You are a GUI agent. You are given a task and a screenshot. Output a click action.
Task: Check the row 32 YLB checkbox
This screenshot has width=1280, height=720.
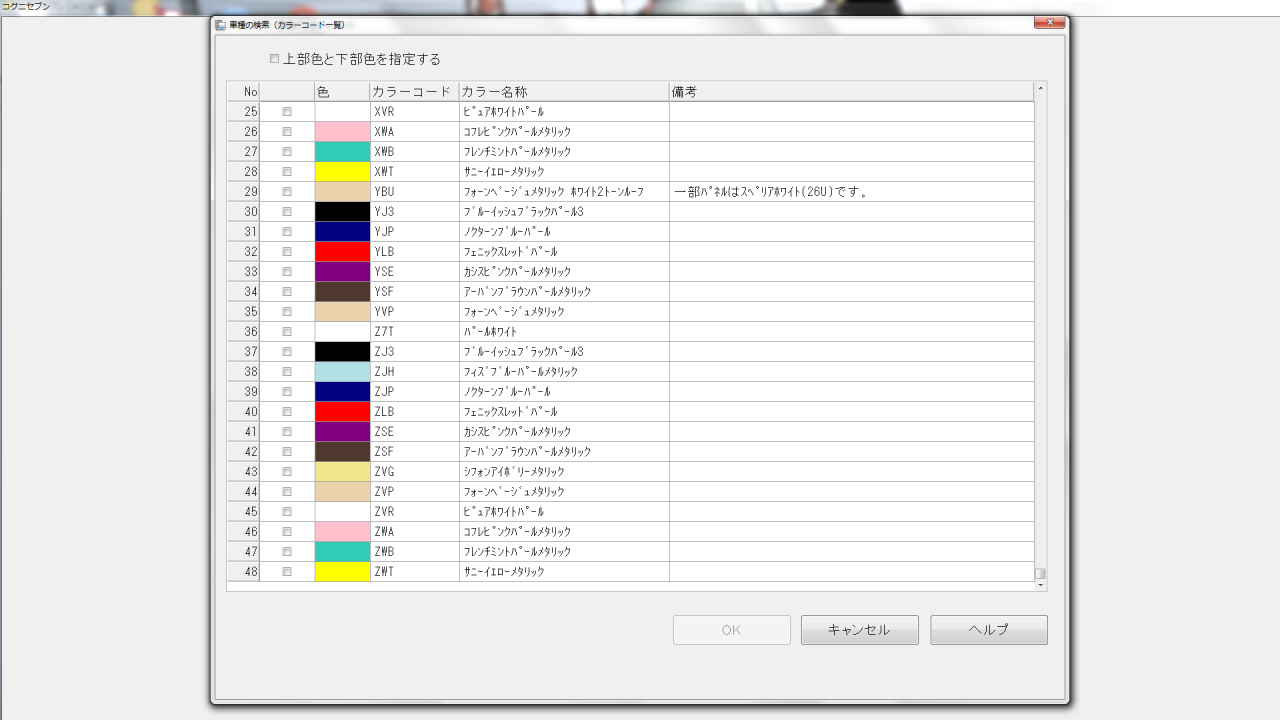tap(287, 251)
